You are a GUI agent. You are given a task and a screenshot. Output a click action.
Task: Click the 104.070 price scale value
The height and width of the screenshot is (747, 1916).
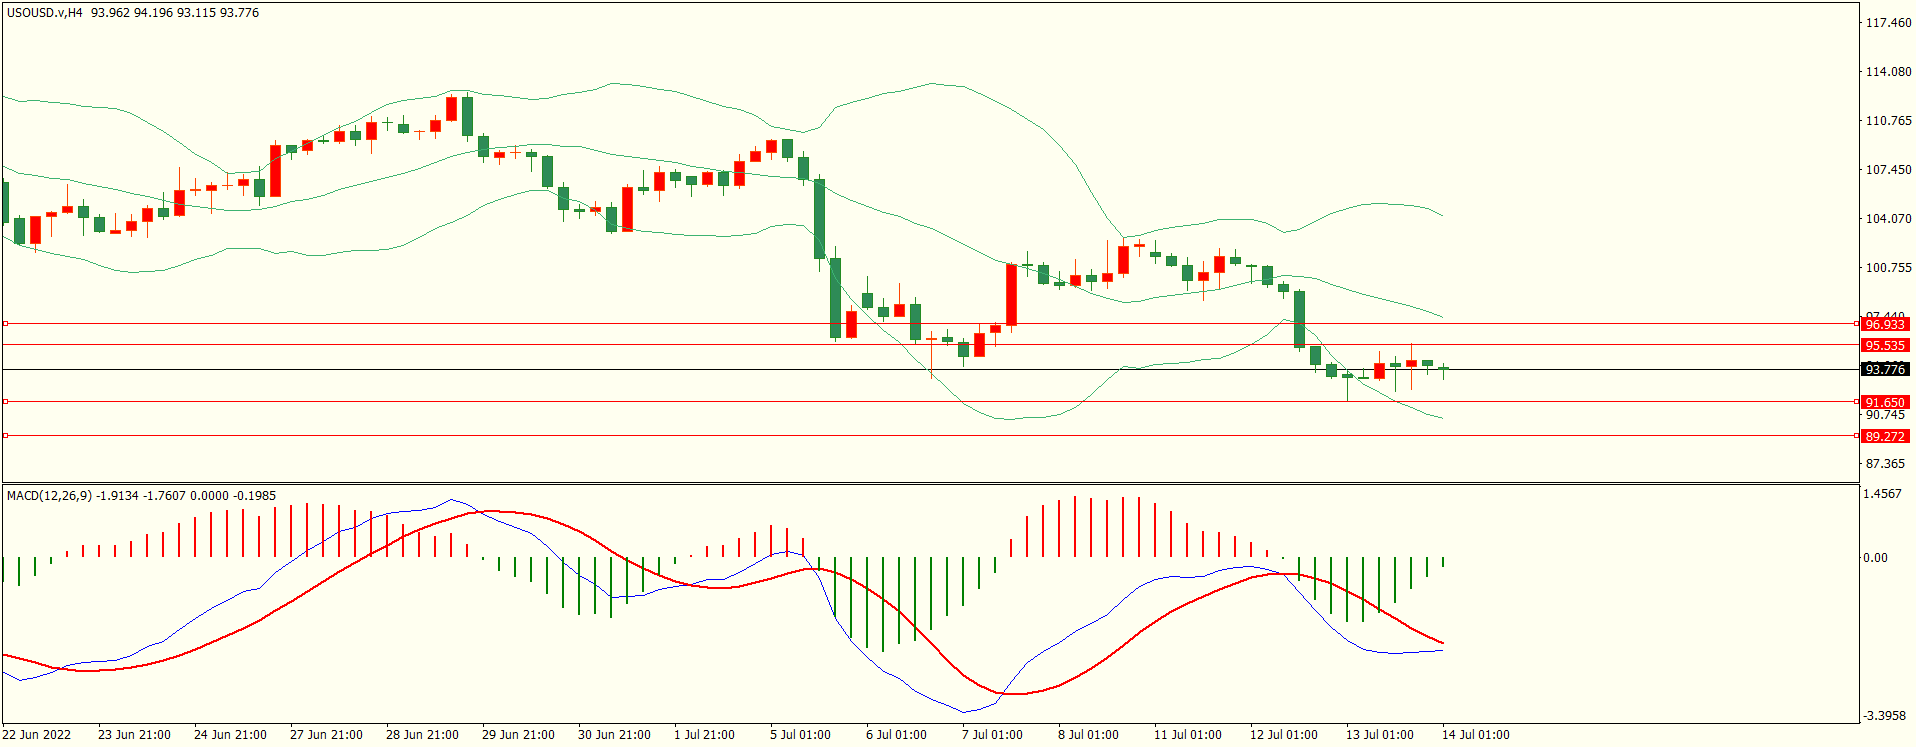[x=1888, y=218]
